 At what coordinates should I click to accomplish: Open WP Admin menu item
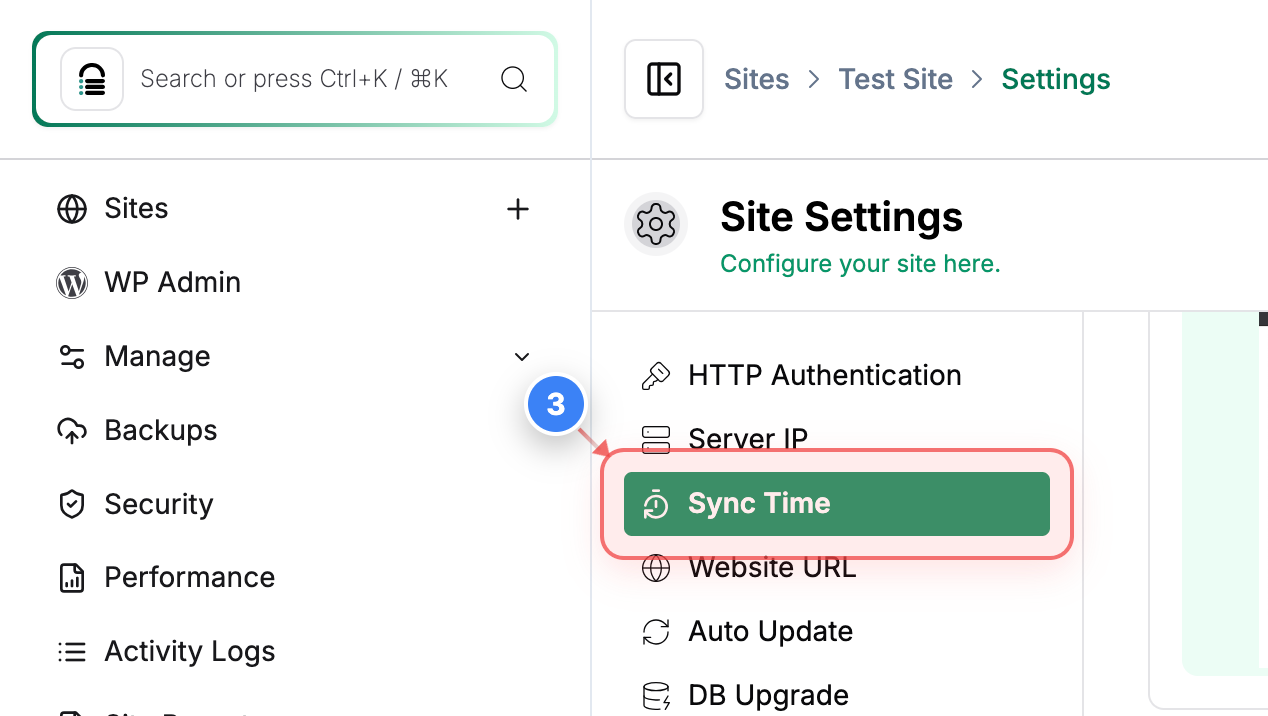172,282
